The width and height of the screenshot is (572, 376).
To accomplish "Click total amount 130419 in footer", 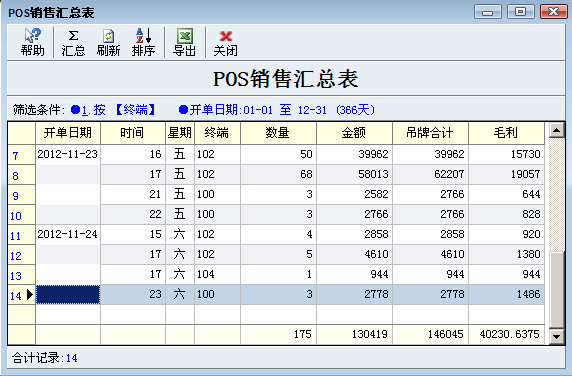I will tap(354, 334).
